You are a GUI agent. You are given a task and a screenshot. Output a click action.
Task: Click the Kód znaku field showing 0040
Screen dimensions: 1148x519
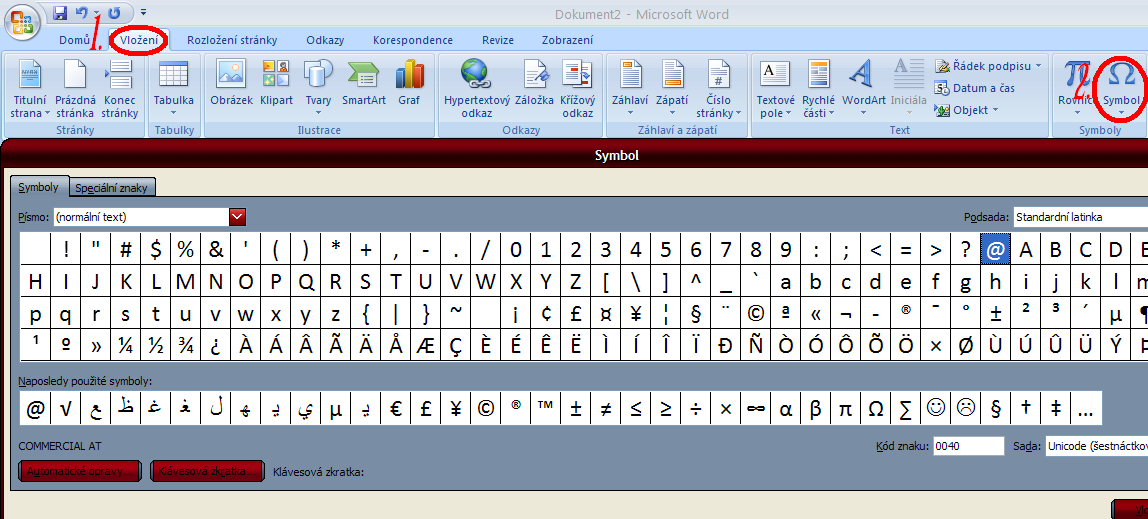969,445
